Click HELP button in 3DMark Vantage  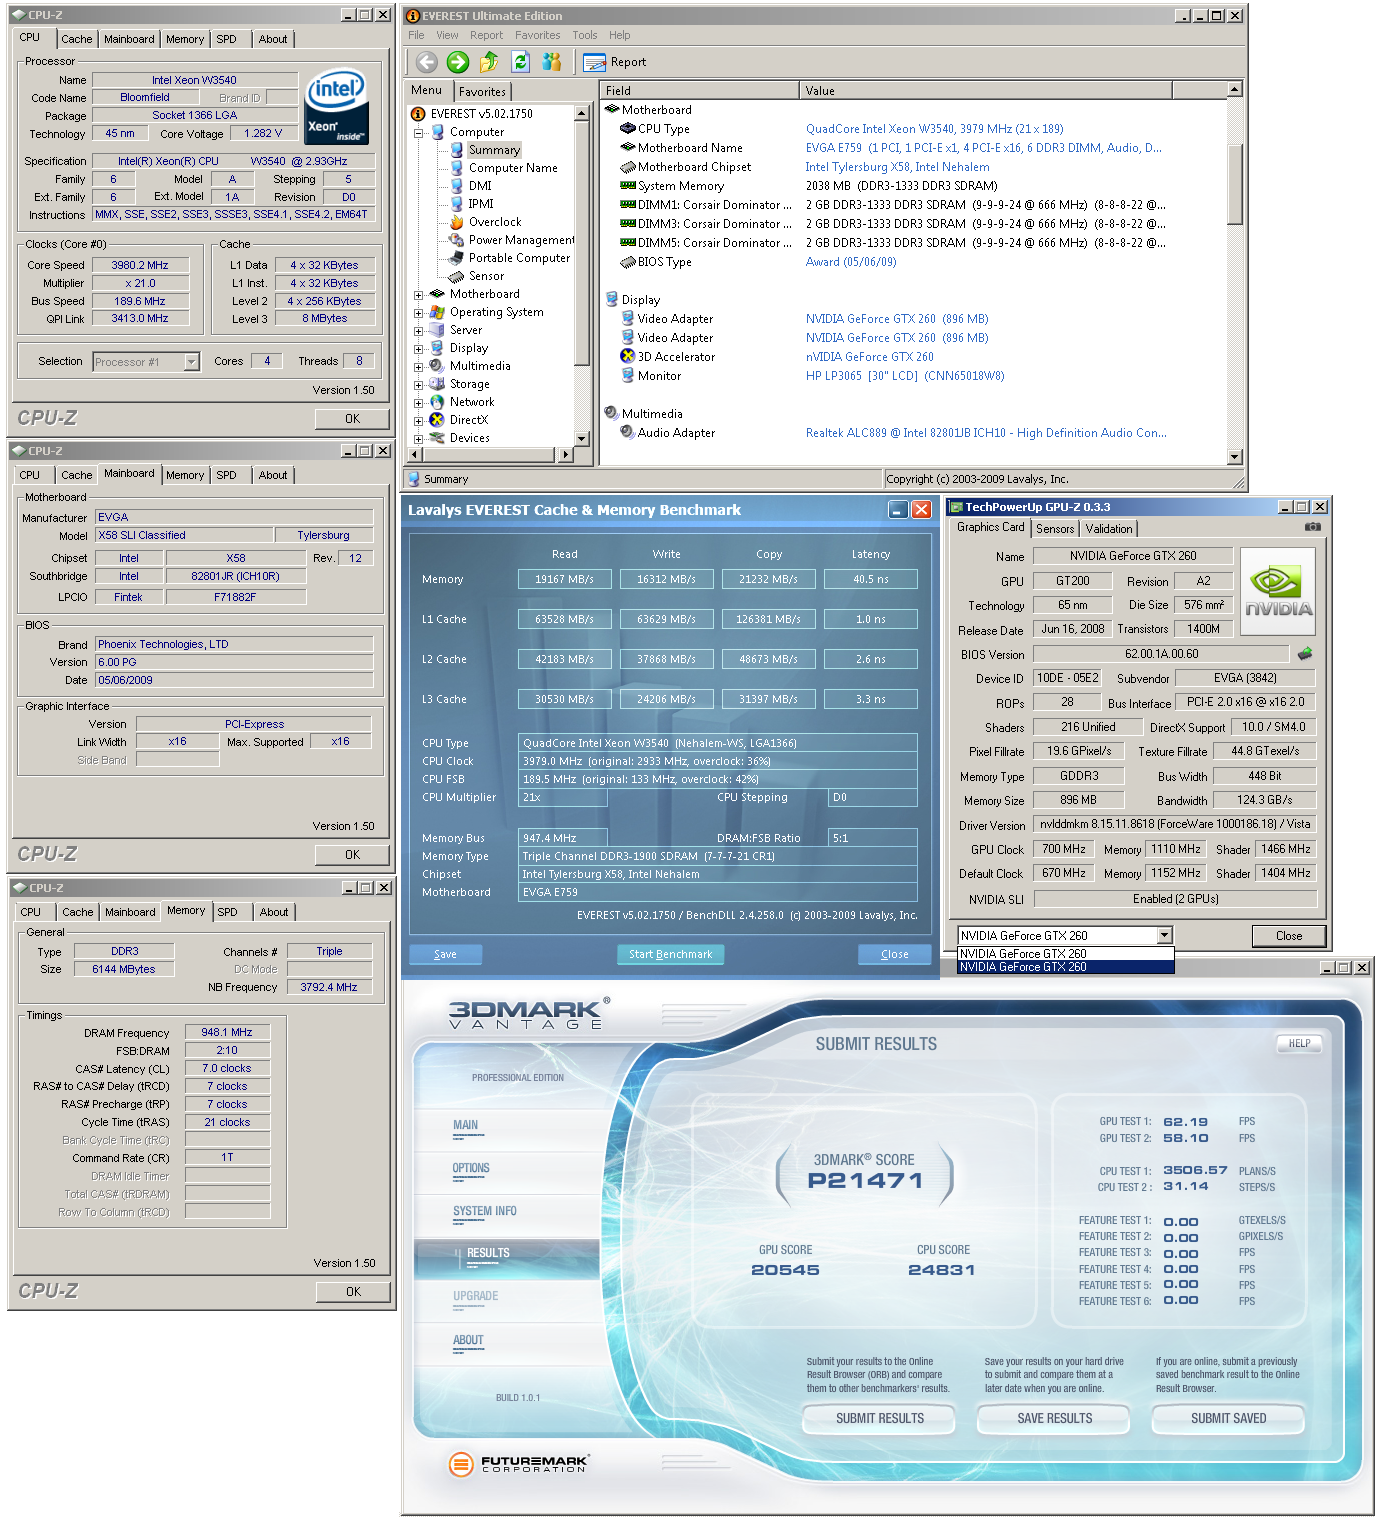tap(1299, 1043)
